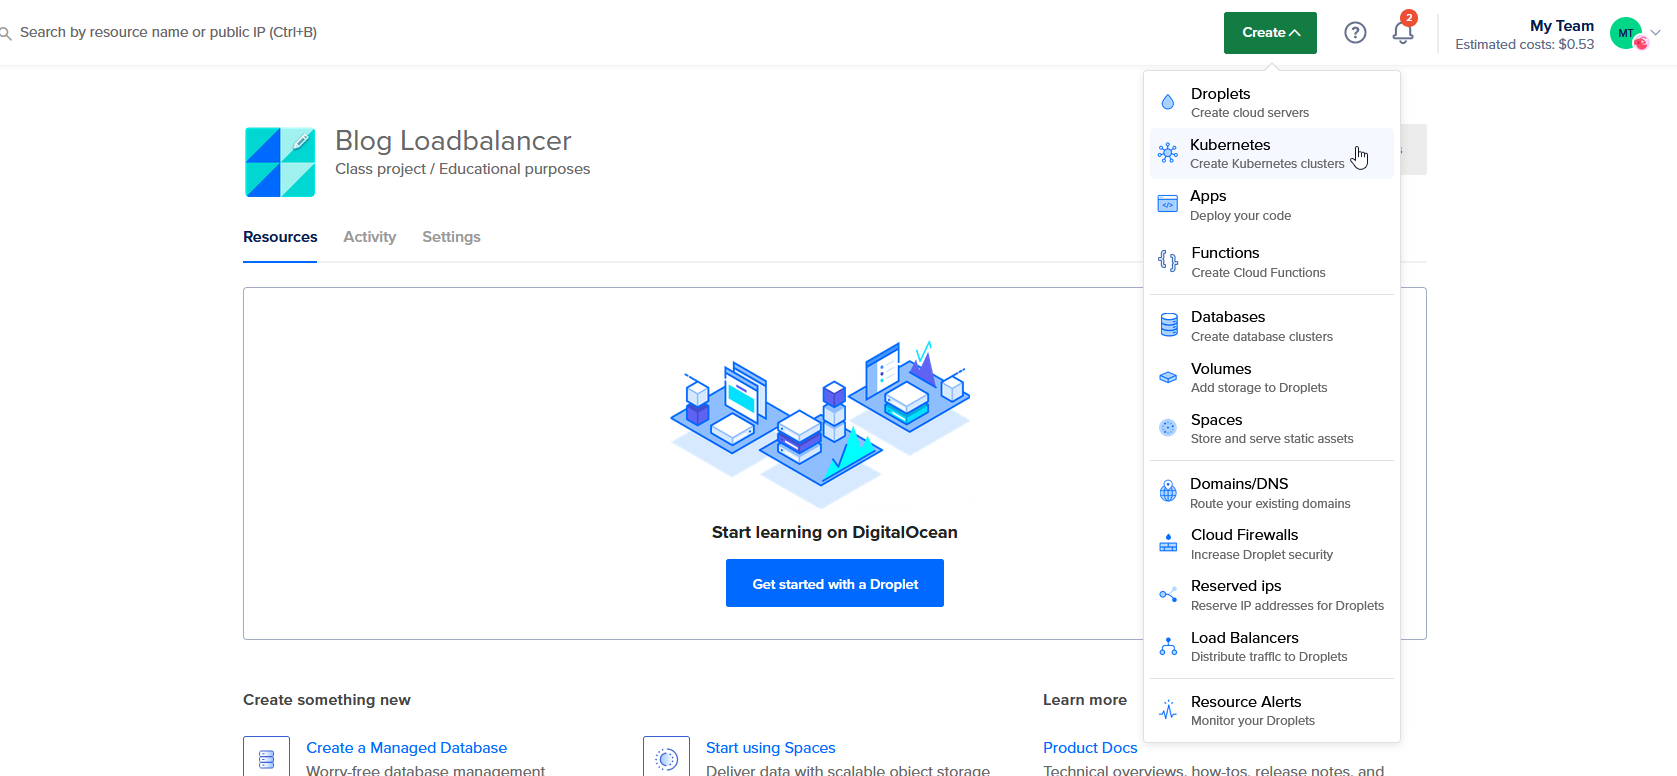
Task: Open the notifications bell
Action: 1403,33
